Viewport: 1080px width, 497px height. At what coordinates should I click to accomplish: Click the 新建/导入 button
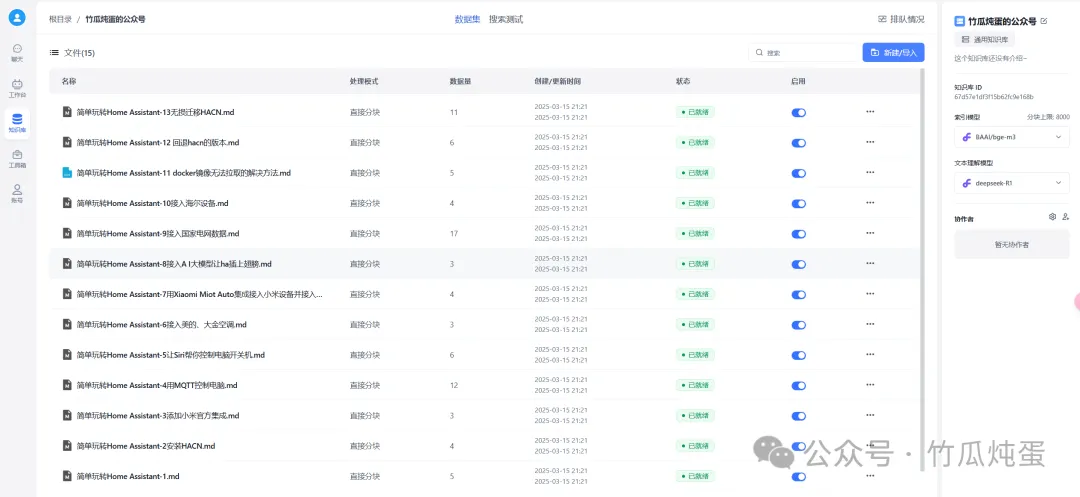coord(893,52)
